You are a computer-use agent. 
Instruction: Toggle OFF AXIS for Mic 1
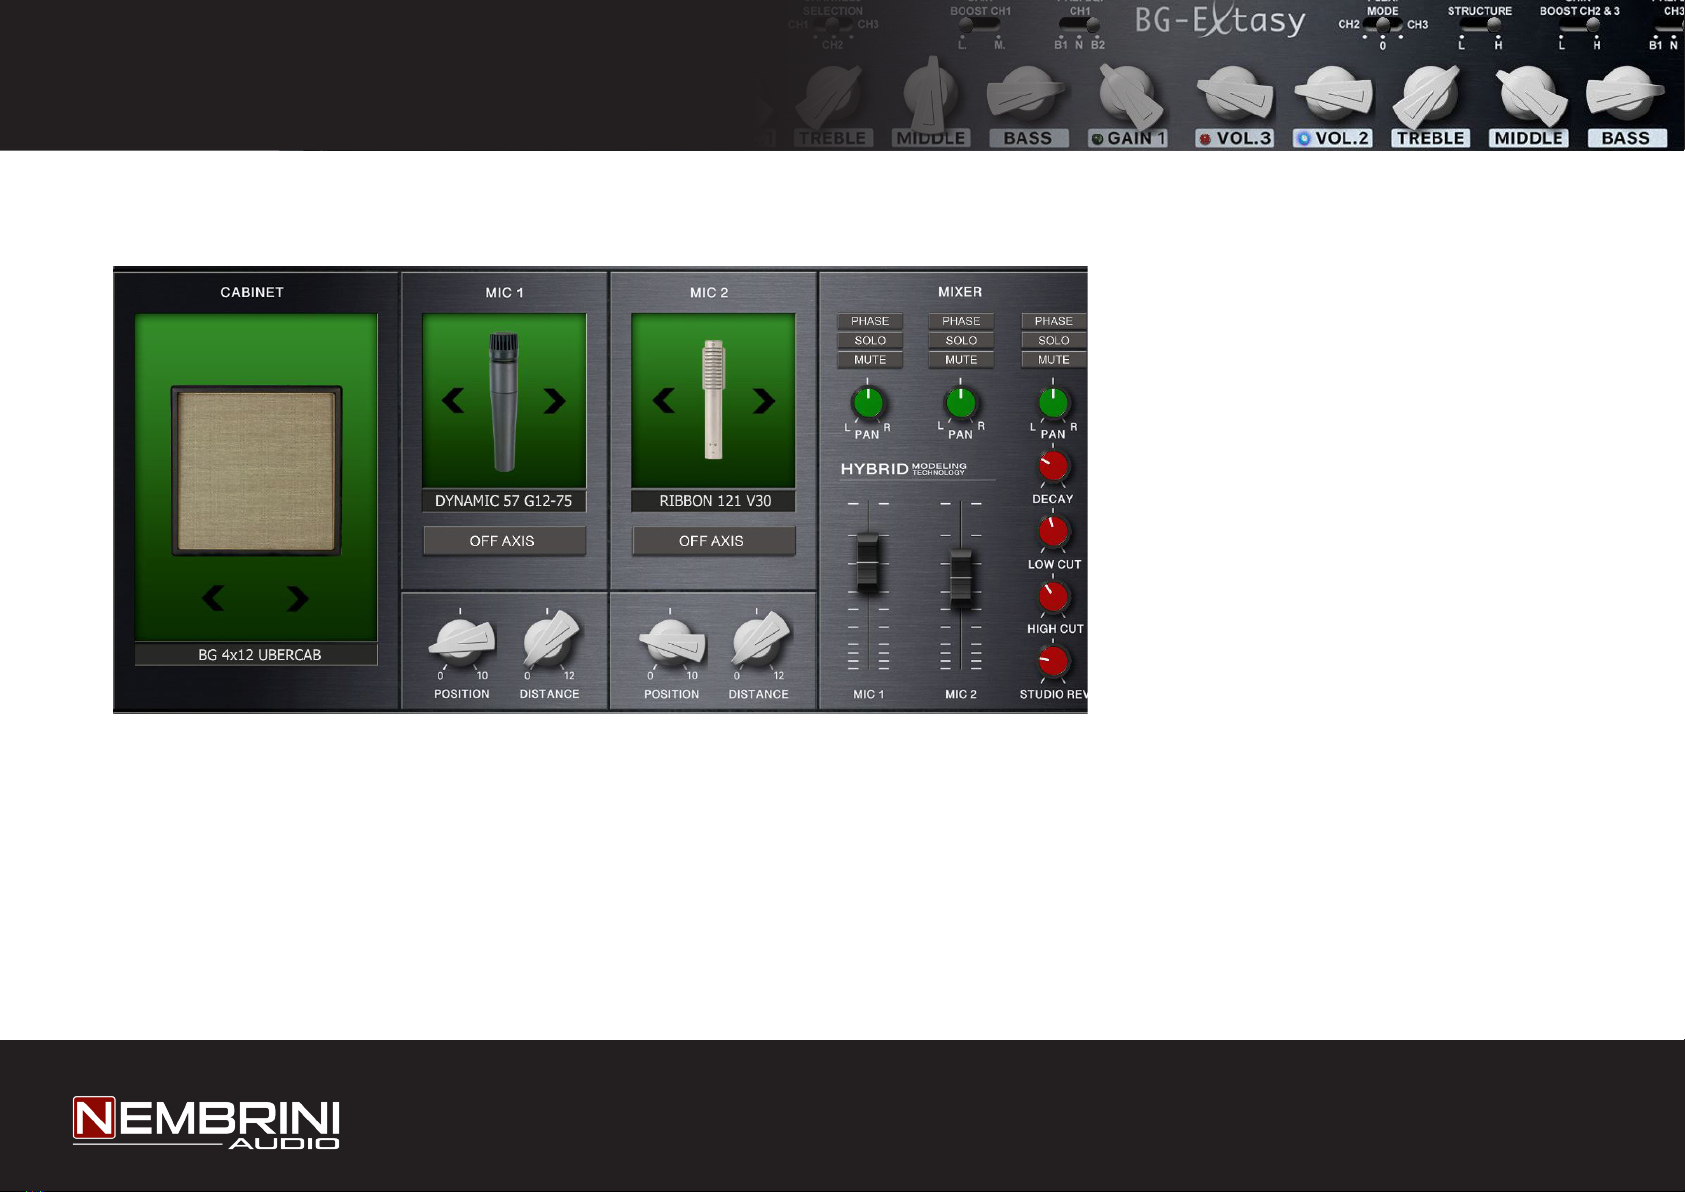[x=504, y=541]
